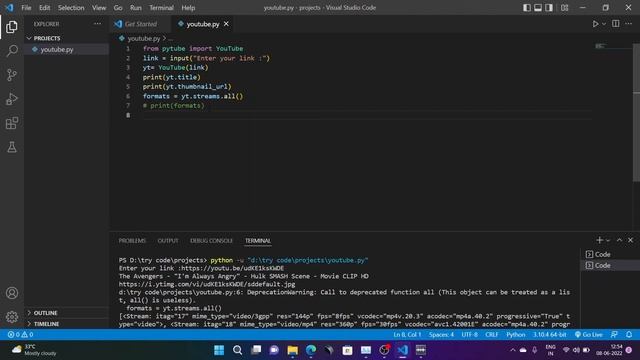Select the youtube.py editor tab

click(x=202, y=24)
